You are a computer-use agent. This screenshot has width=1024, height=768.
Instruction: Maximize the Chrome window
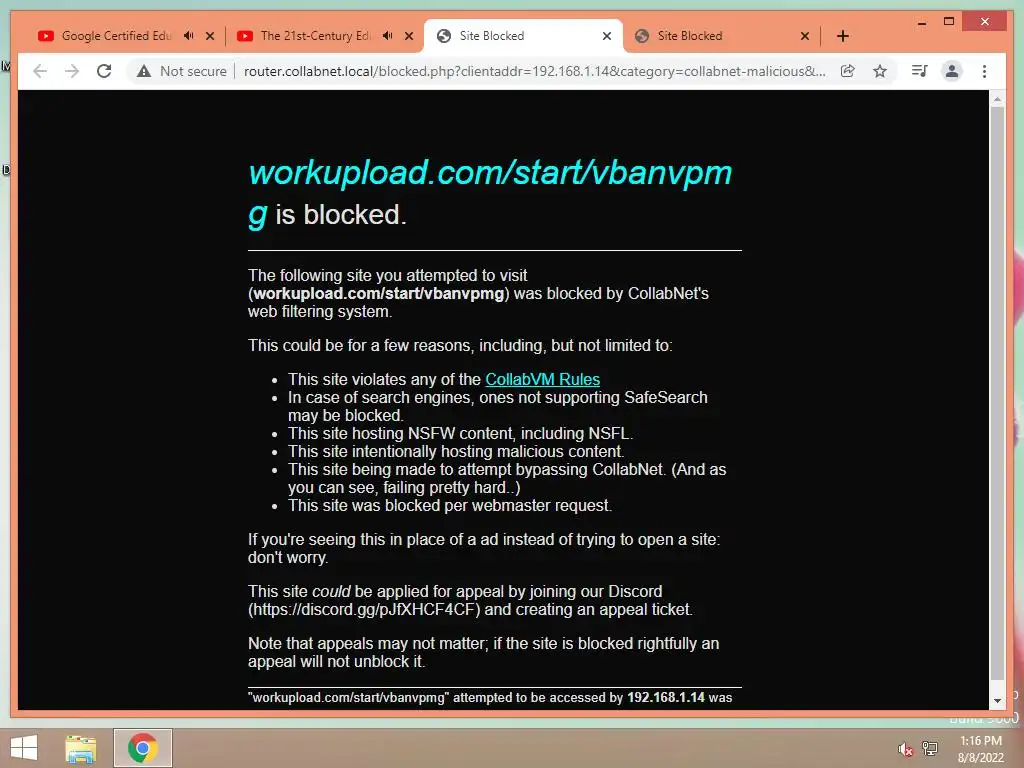(x=949, y=22)
